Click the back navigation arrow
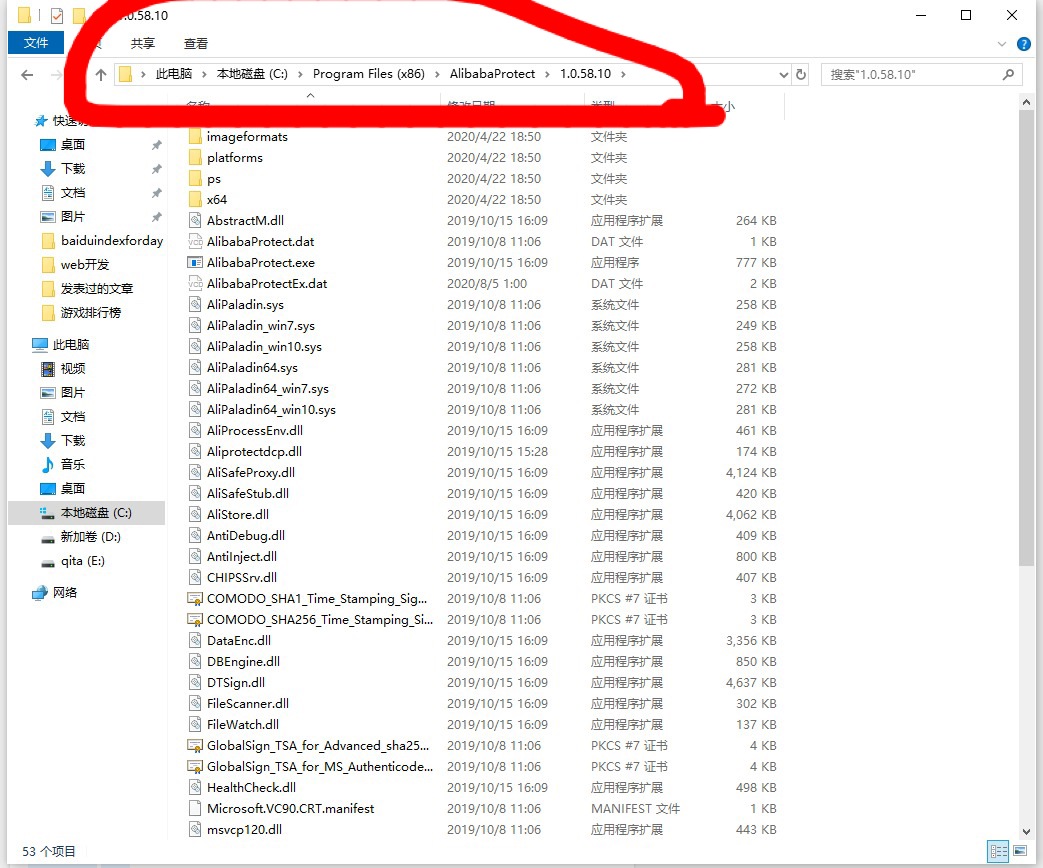Image resolution: width=1043 pixels, height=868 pixels. coord(27,74)
